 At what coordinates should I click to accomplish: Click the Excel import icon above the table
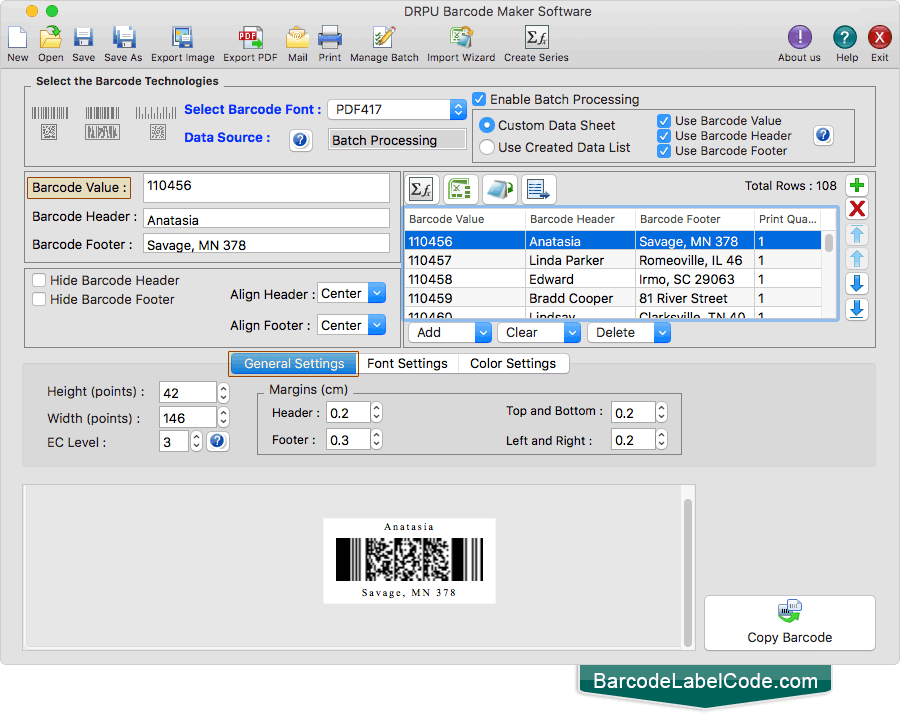pyautogui.click(x=460, y=189)
